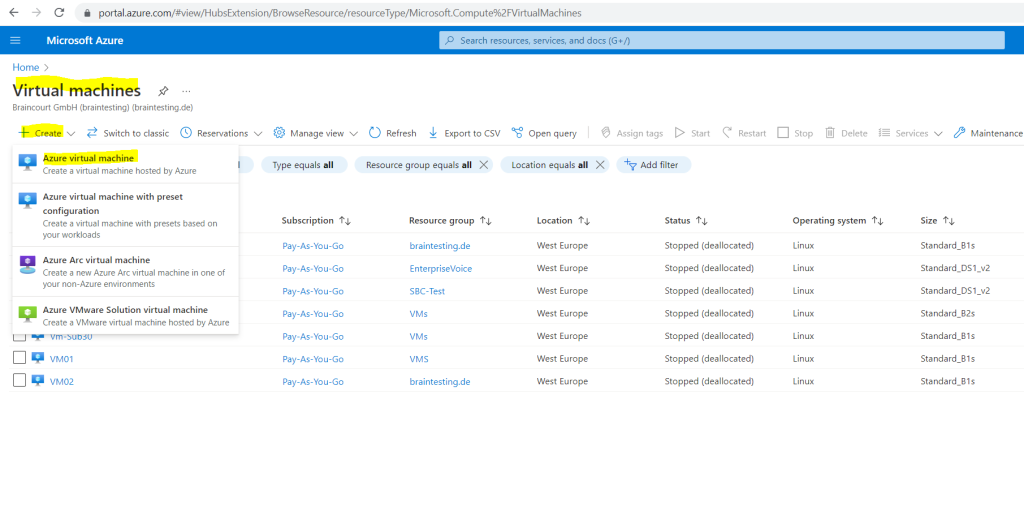The height and width of the screenshot is (528, 1024).
Task: Tick the checkbox for the Vm-Sub30 row
Action: click(20, 336)
